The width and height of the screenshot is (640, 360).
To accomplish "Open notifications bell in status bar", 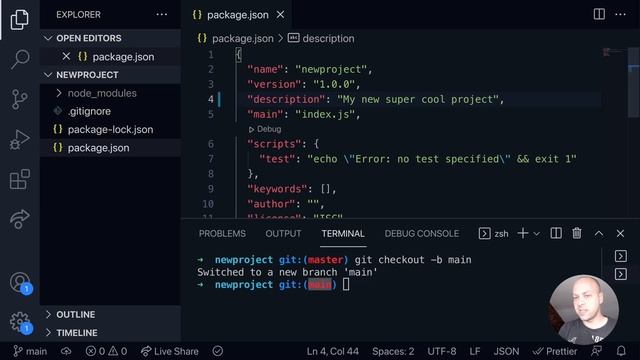I will coord(621,351).
